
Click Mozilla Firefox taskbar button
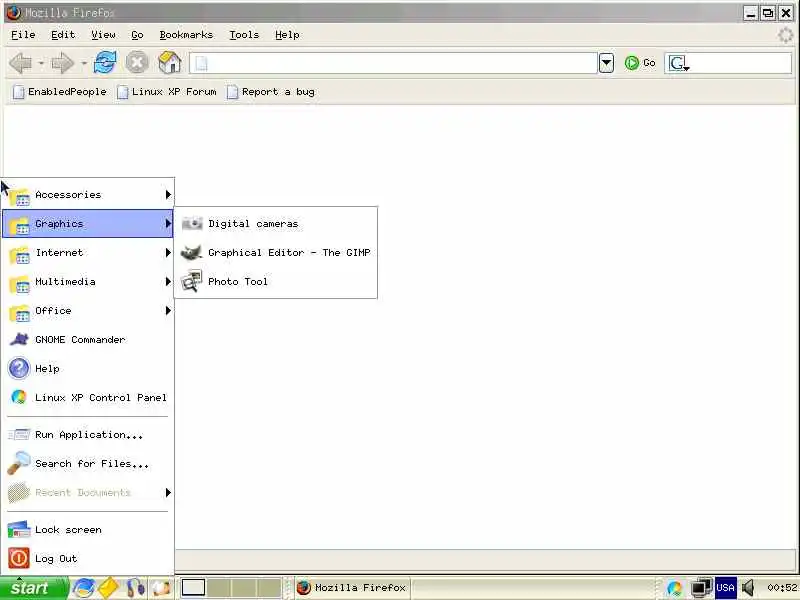[x=352, y=588]
